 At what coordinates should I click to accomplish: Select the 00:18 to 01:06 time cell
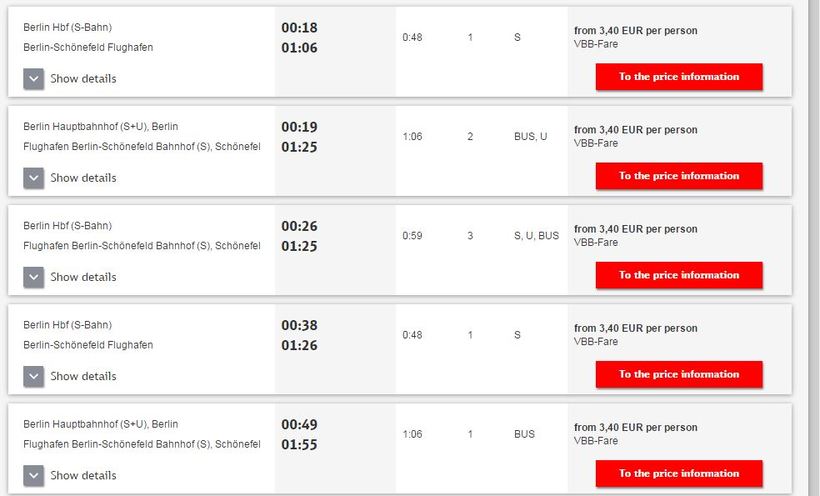(x=335, y=52)
